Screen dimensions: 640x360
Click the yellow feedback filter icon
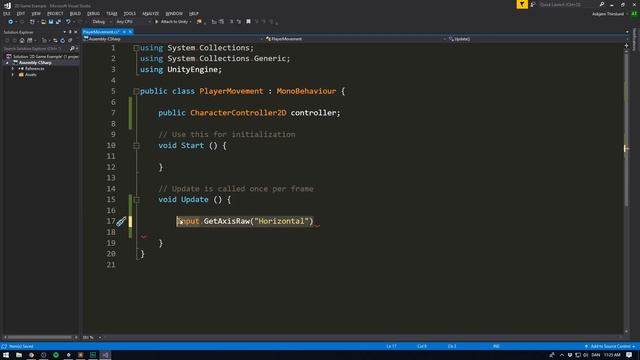522,4
